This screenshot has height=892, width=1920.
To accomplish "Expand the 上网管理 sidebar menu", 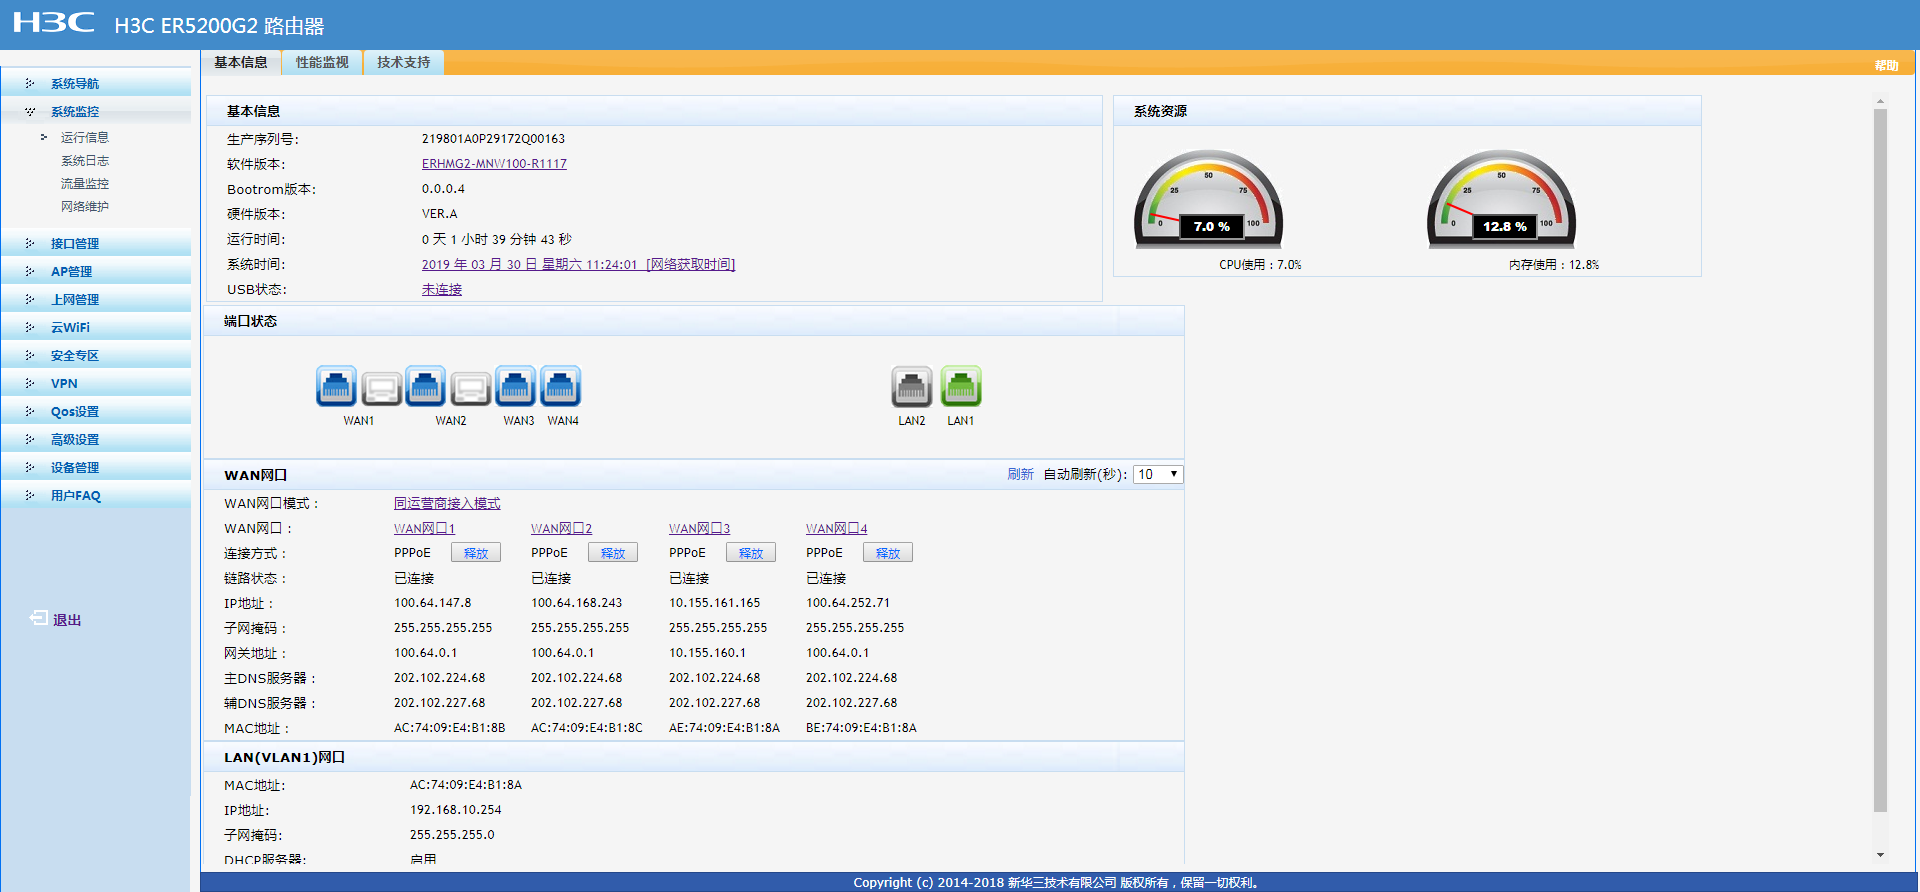I will tap(96, 299).
